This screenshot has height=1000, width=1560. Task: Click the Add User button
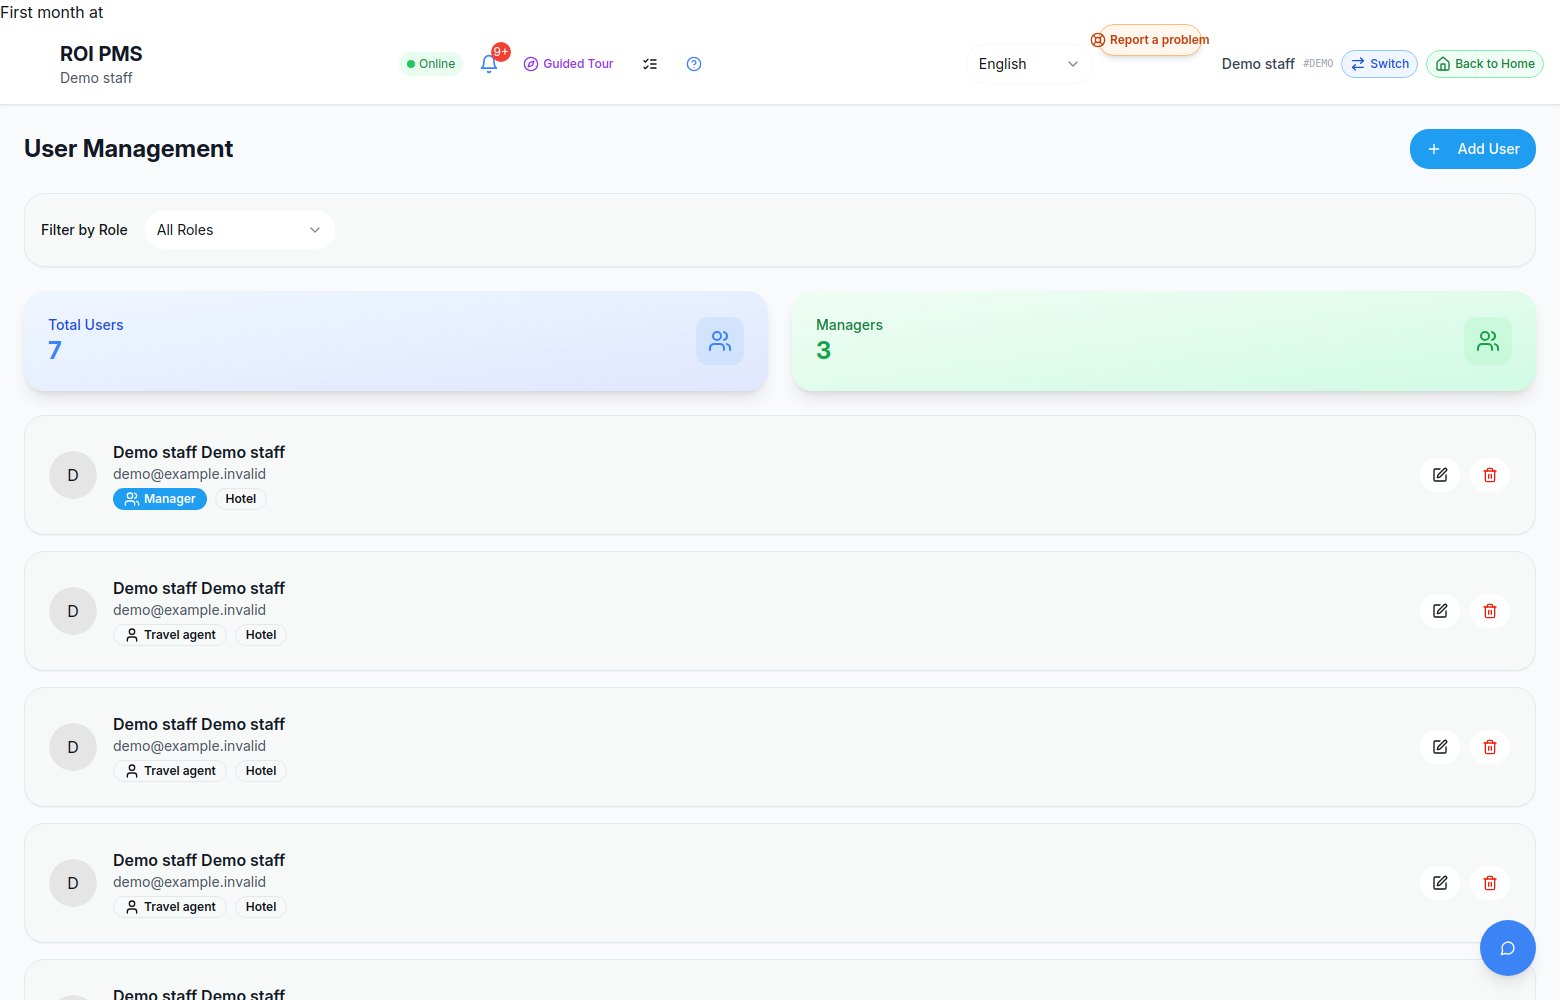click(x=1473, y=149)
